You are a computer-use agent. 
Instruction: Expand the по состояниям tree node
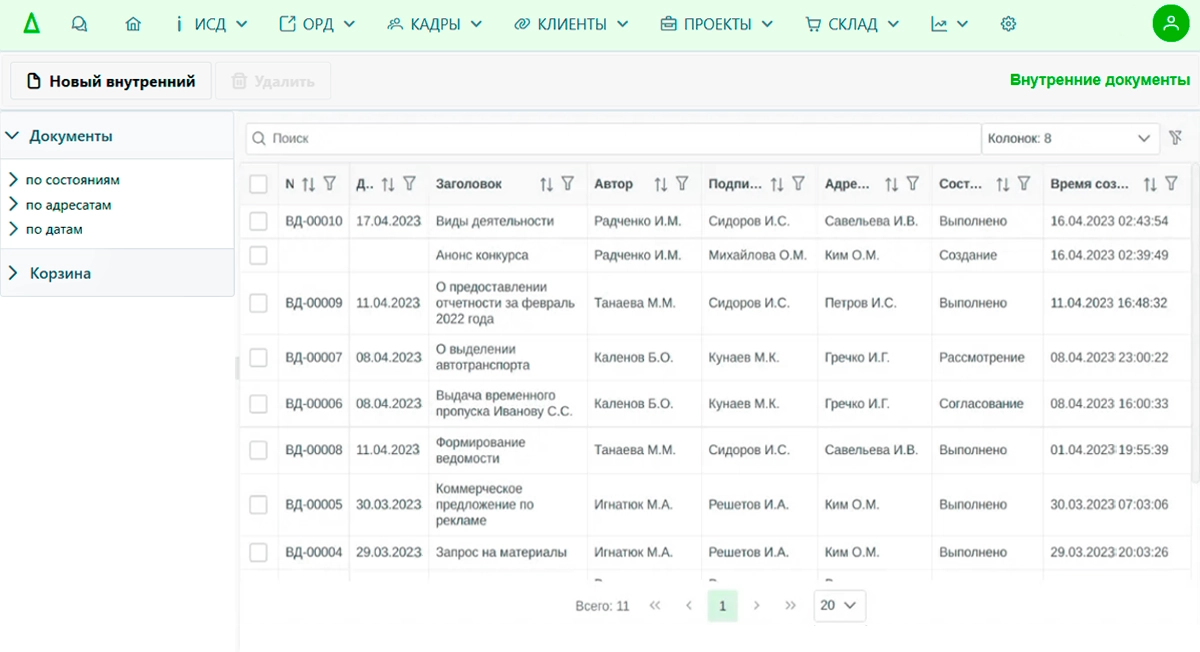pos(13,180)
